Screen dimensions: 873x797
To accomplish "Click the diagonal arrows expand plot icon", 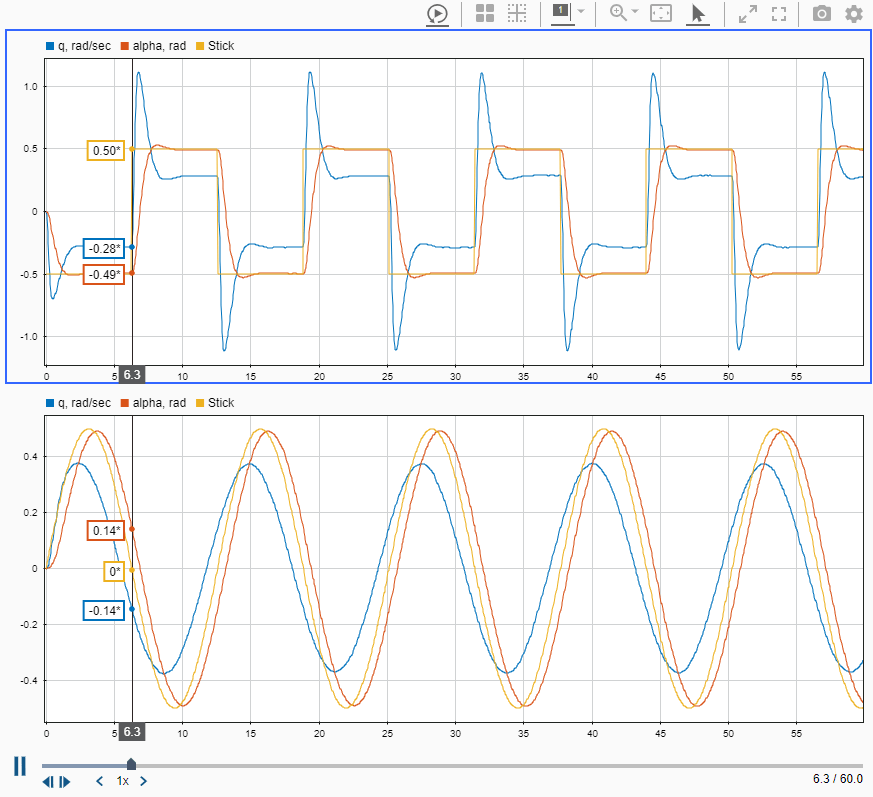I will [x=748, y=14].
